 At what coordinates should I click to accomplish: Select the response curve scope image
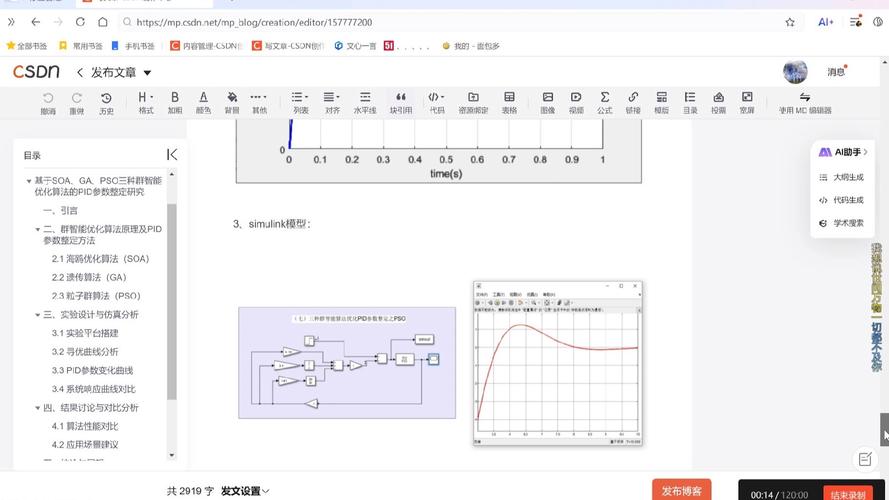[558, 363]
